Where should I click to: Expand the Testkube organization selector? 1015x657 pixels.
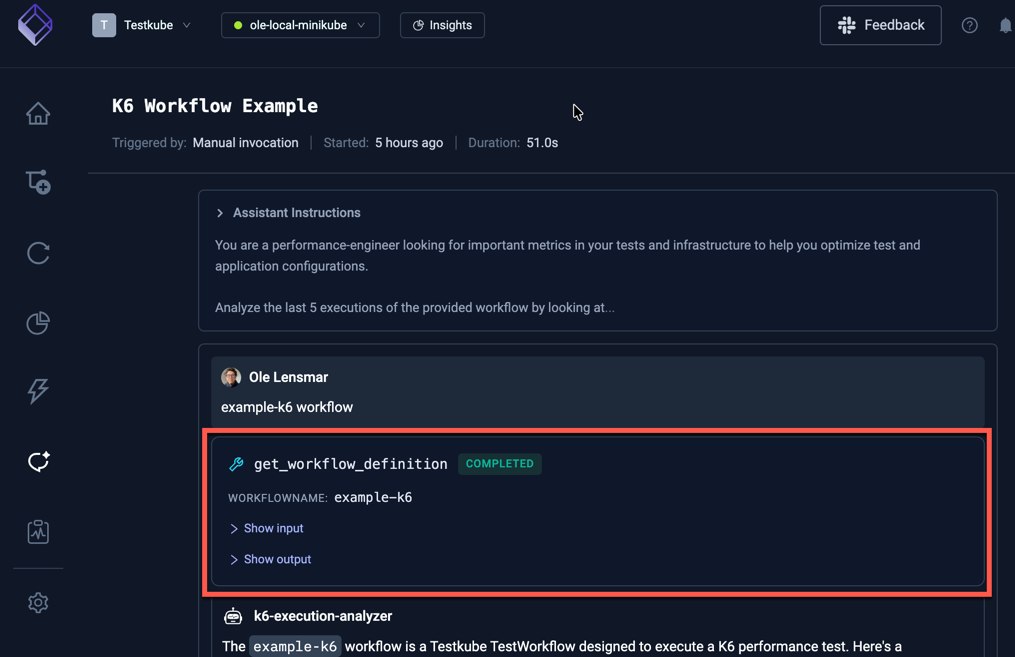pos(143,25)
